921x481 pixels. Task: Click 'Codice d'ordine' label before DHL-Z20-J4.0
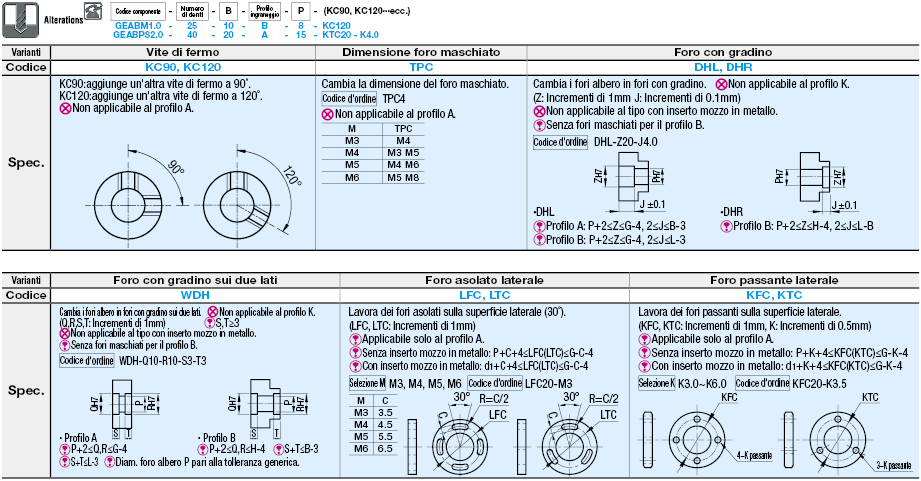(560, 142)
